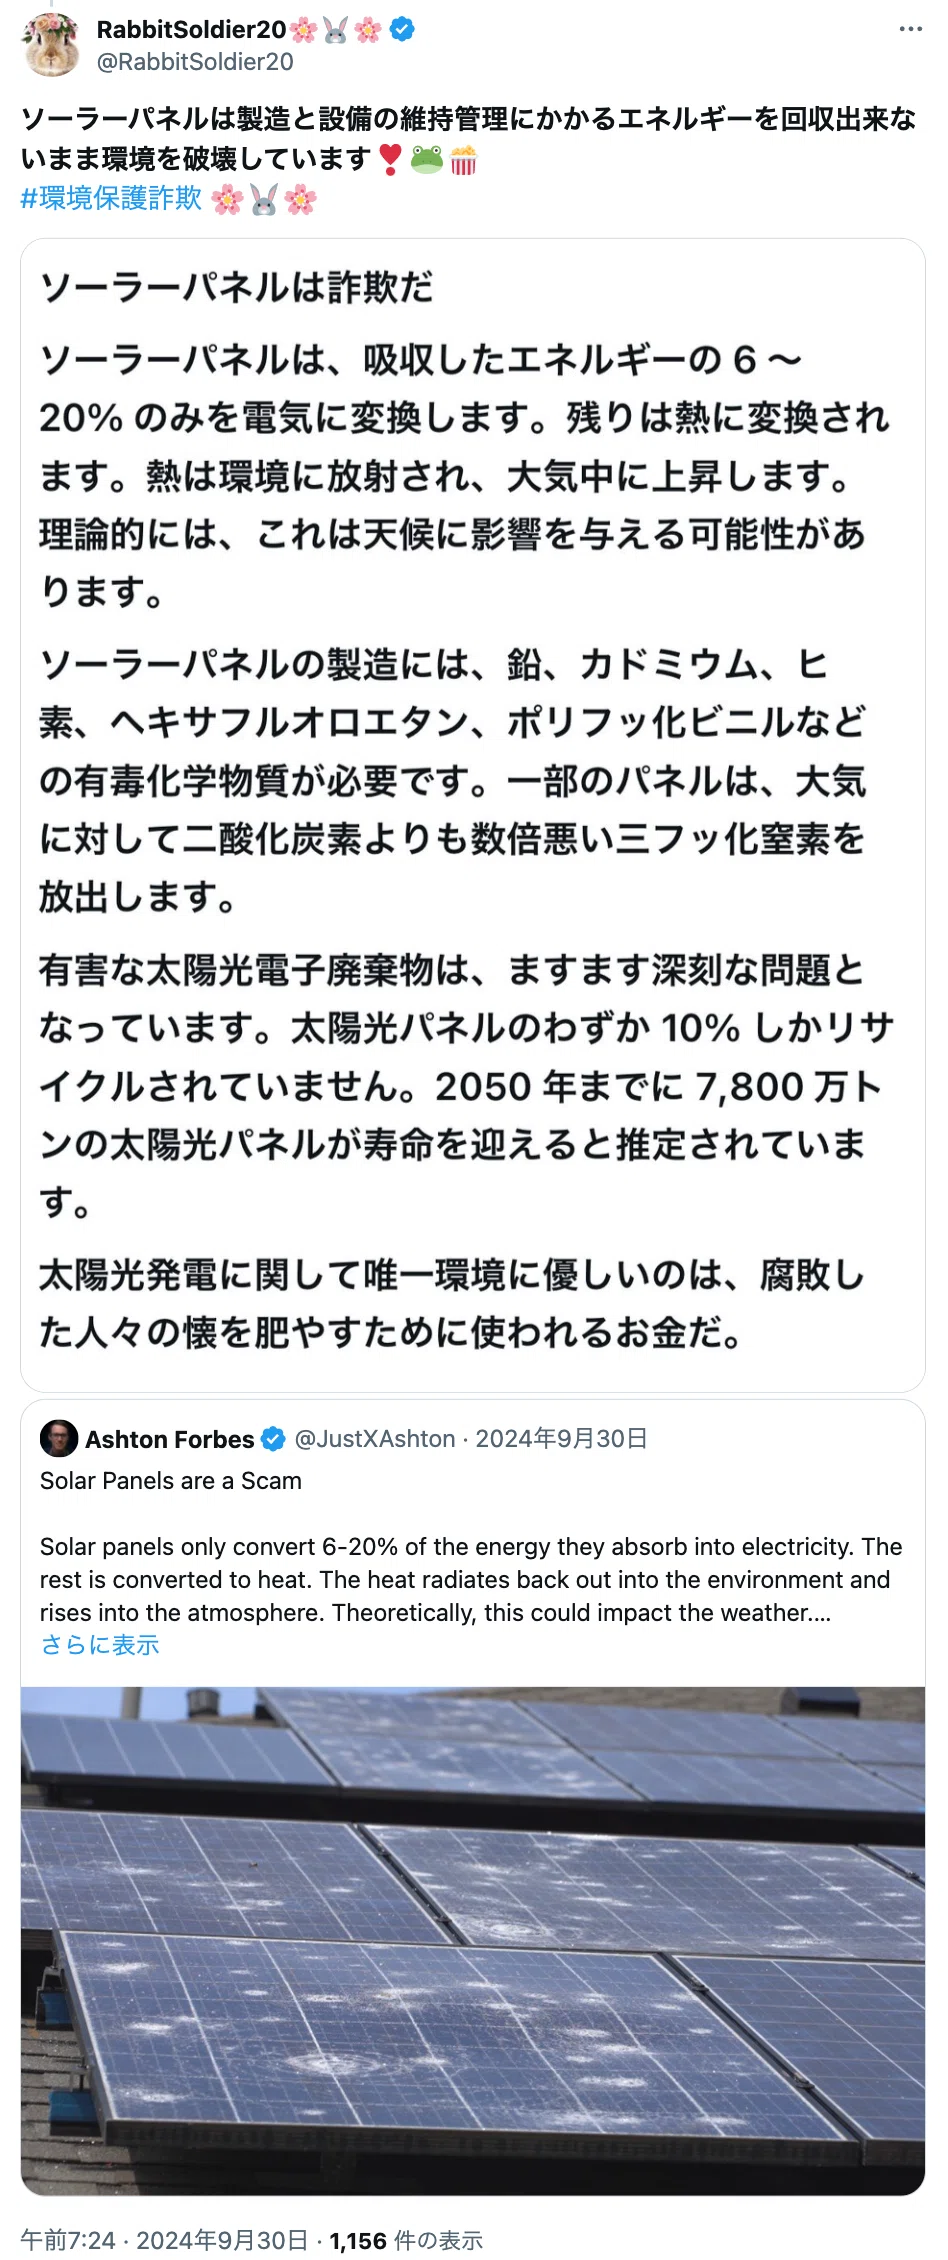
Task: Open the @RabbitSoldier20 handle link
Action: click(x=195, y=62)
